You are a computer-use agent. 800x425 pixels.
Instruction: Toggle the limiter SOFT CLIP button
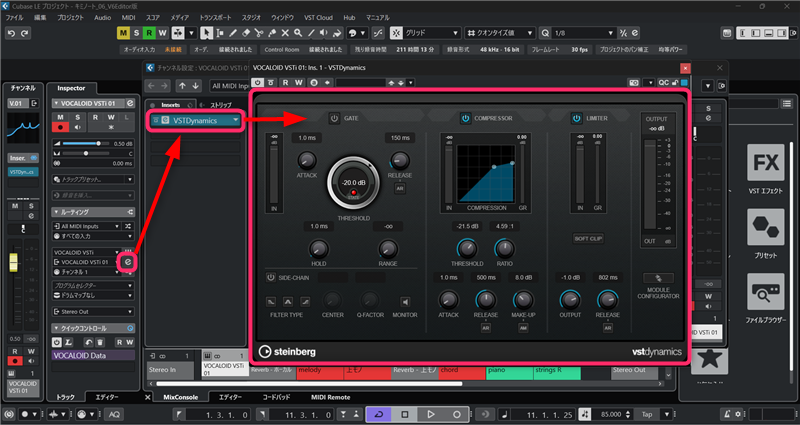pyautogui.click(x=588, y=238)
